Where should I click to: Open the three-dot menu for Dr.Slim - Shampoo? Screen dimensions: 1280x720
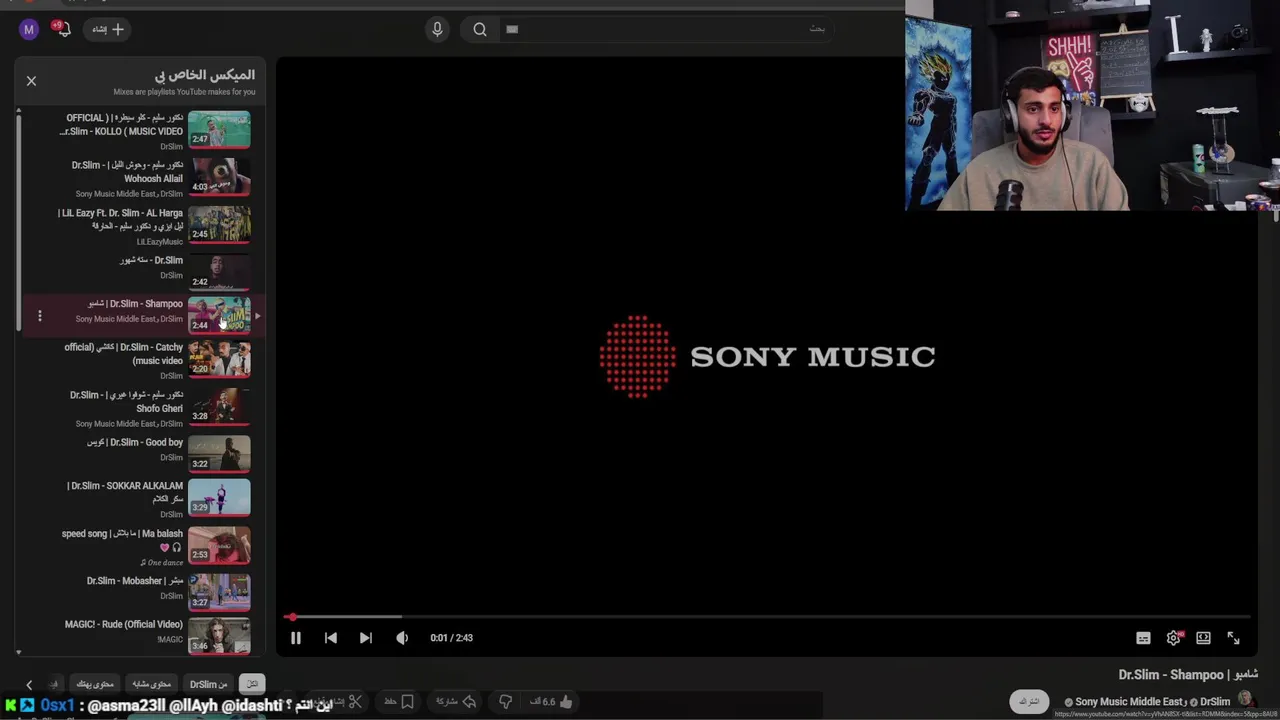click(40, 316)
